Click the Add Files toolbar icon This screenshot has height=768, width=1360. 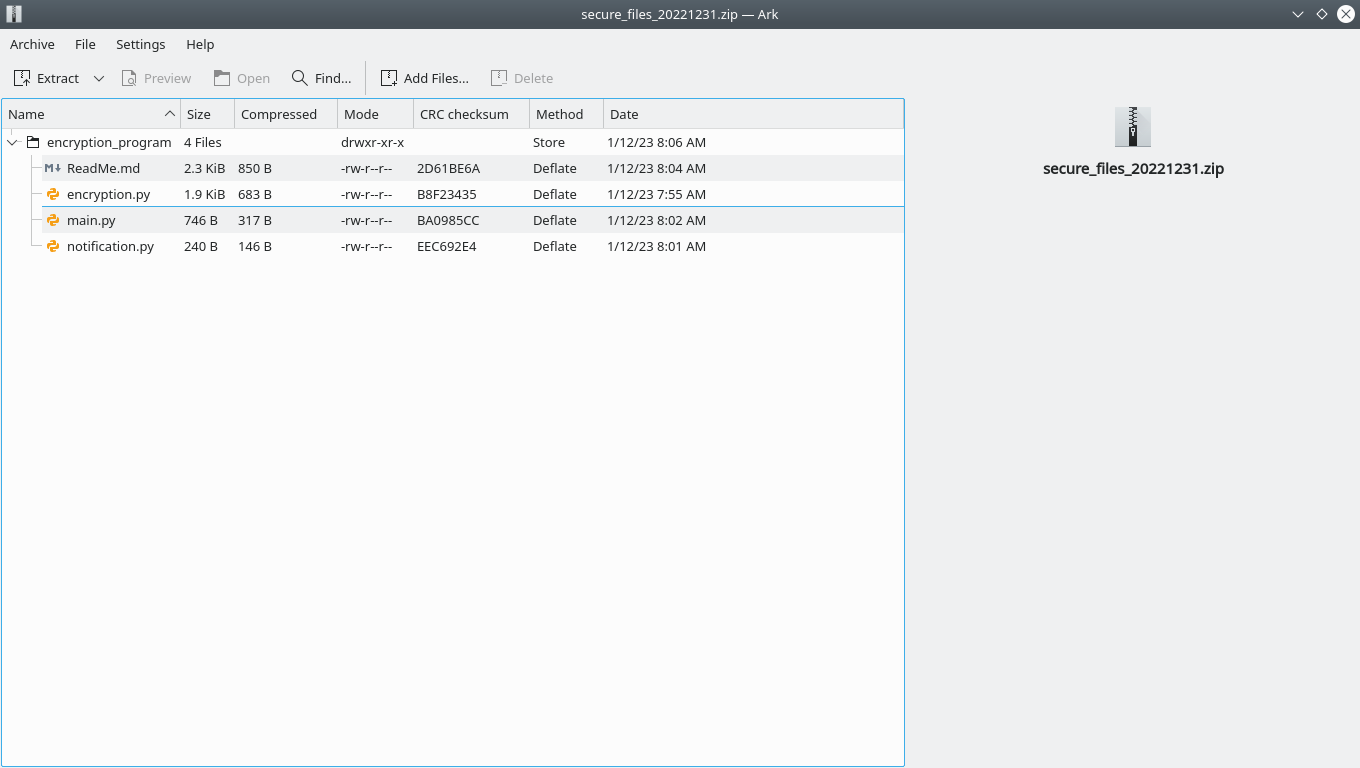(x=389, y=77)
